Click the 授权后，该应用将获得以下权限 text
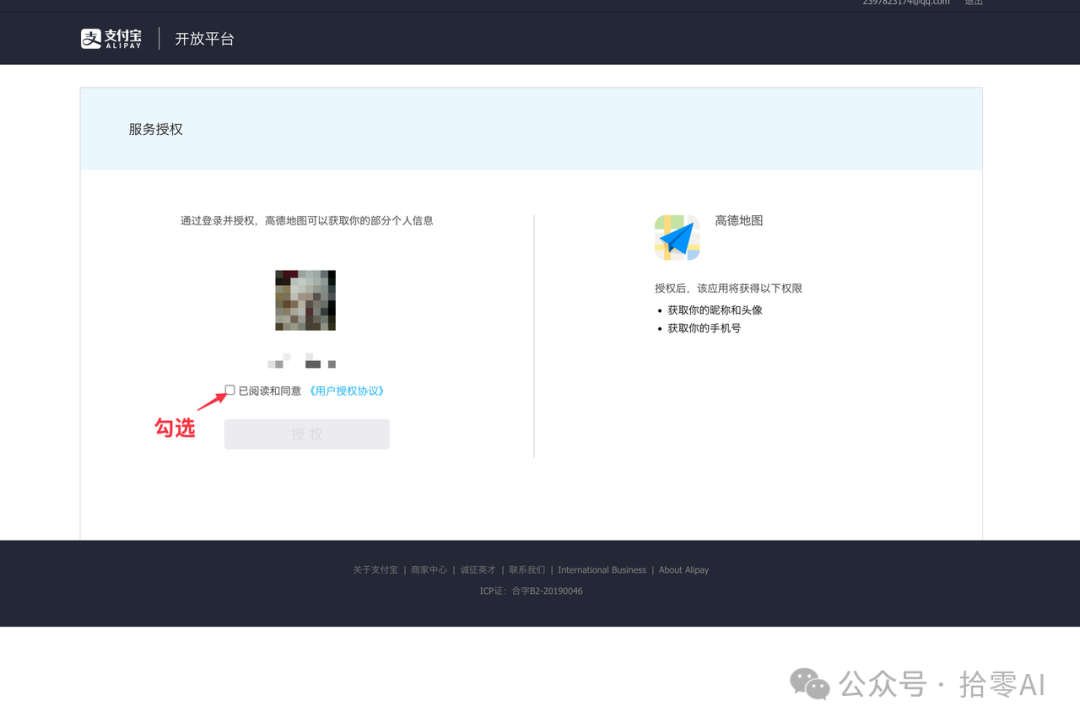This screenshot has width=1080, height=728. [728, 288]
